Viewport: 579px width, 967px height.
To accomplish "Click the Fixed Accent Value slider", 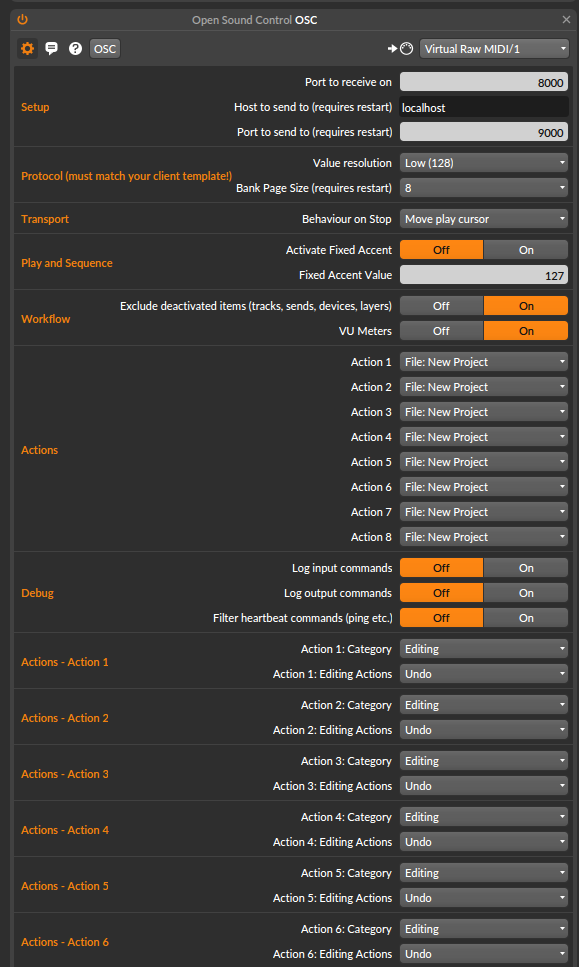I will (484, 274).
